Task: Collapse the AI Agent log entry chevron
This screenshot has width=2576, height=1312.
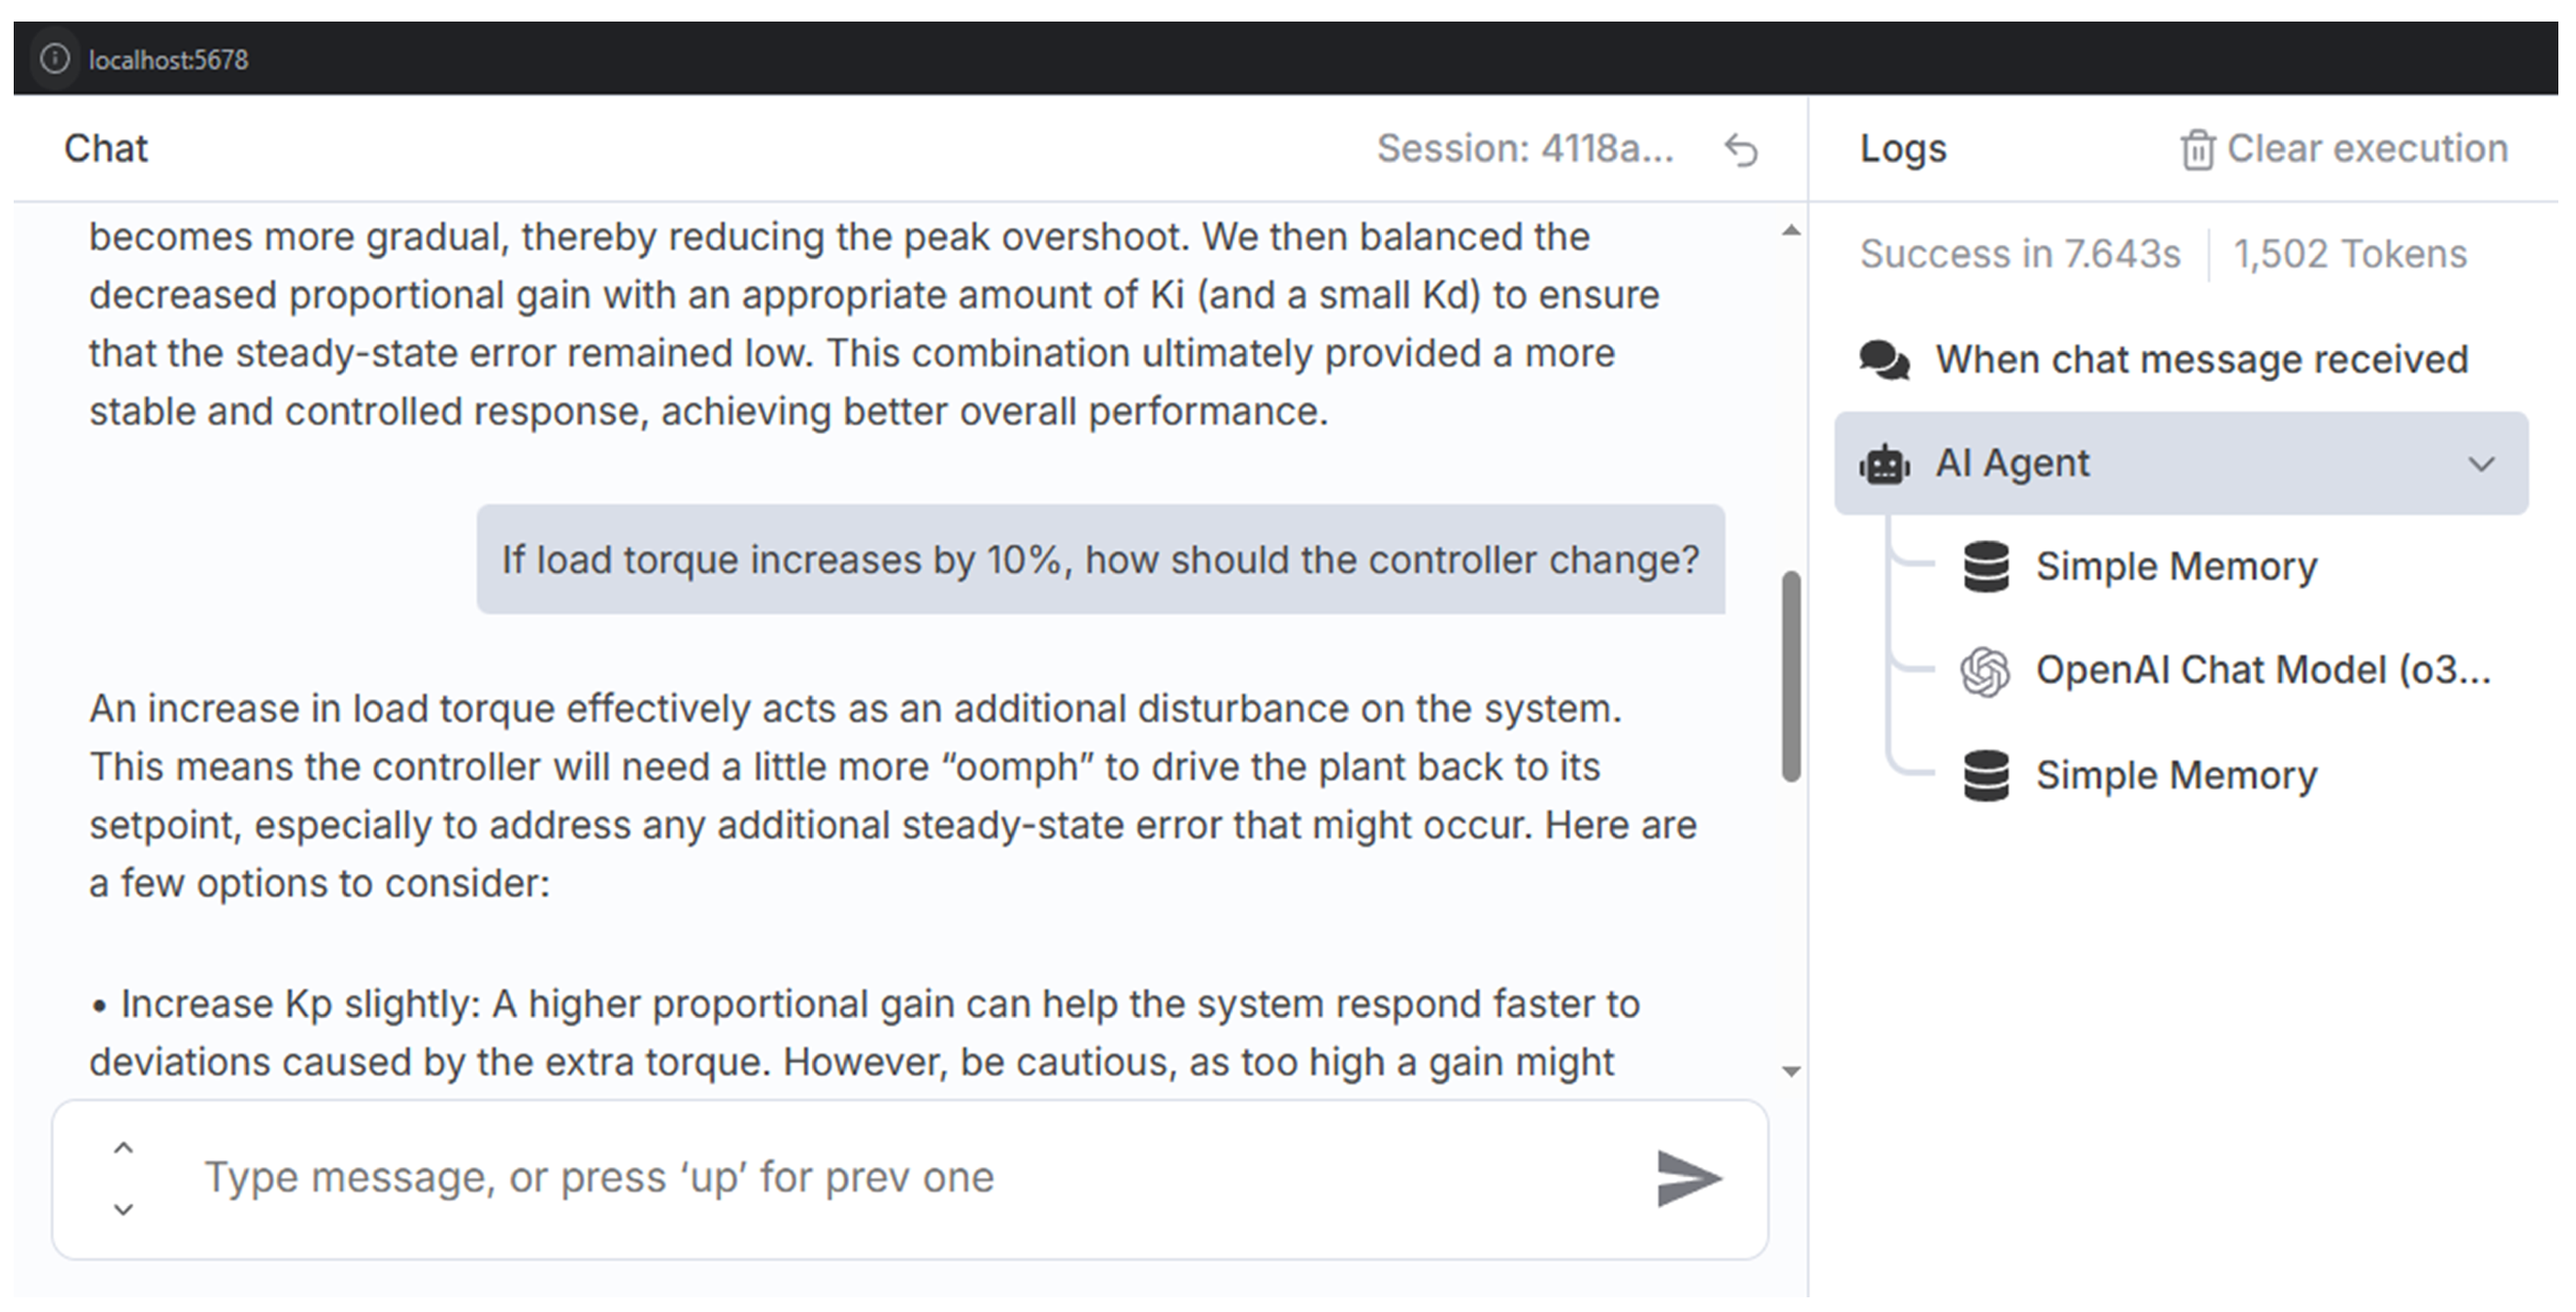Action: coord(2481,465)
